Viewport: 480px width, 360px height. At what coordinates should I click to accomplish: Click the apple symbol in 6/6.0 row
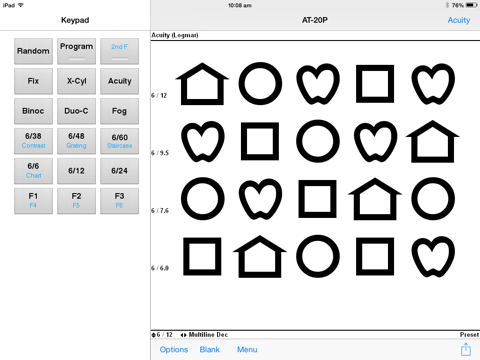433,257
